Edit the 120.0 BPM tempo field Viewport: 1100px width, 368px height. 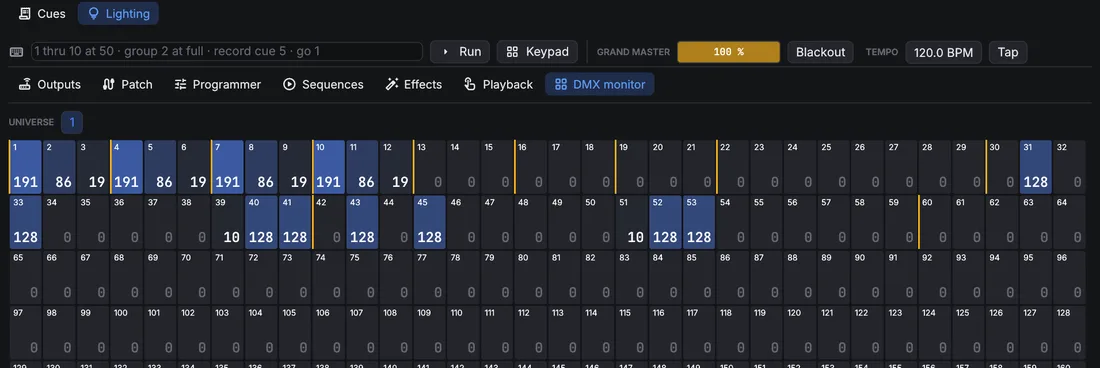click(x=944, y=52)
